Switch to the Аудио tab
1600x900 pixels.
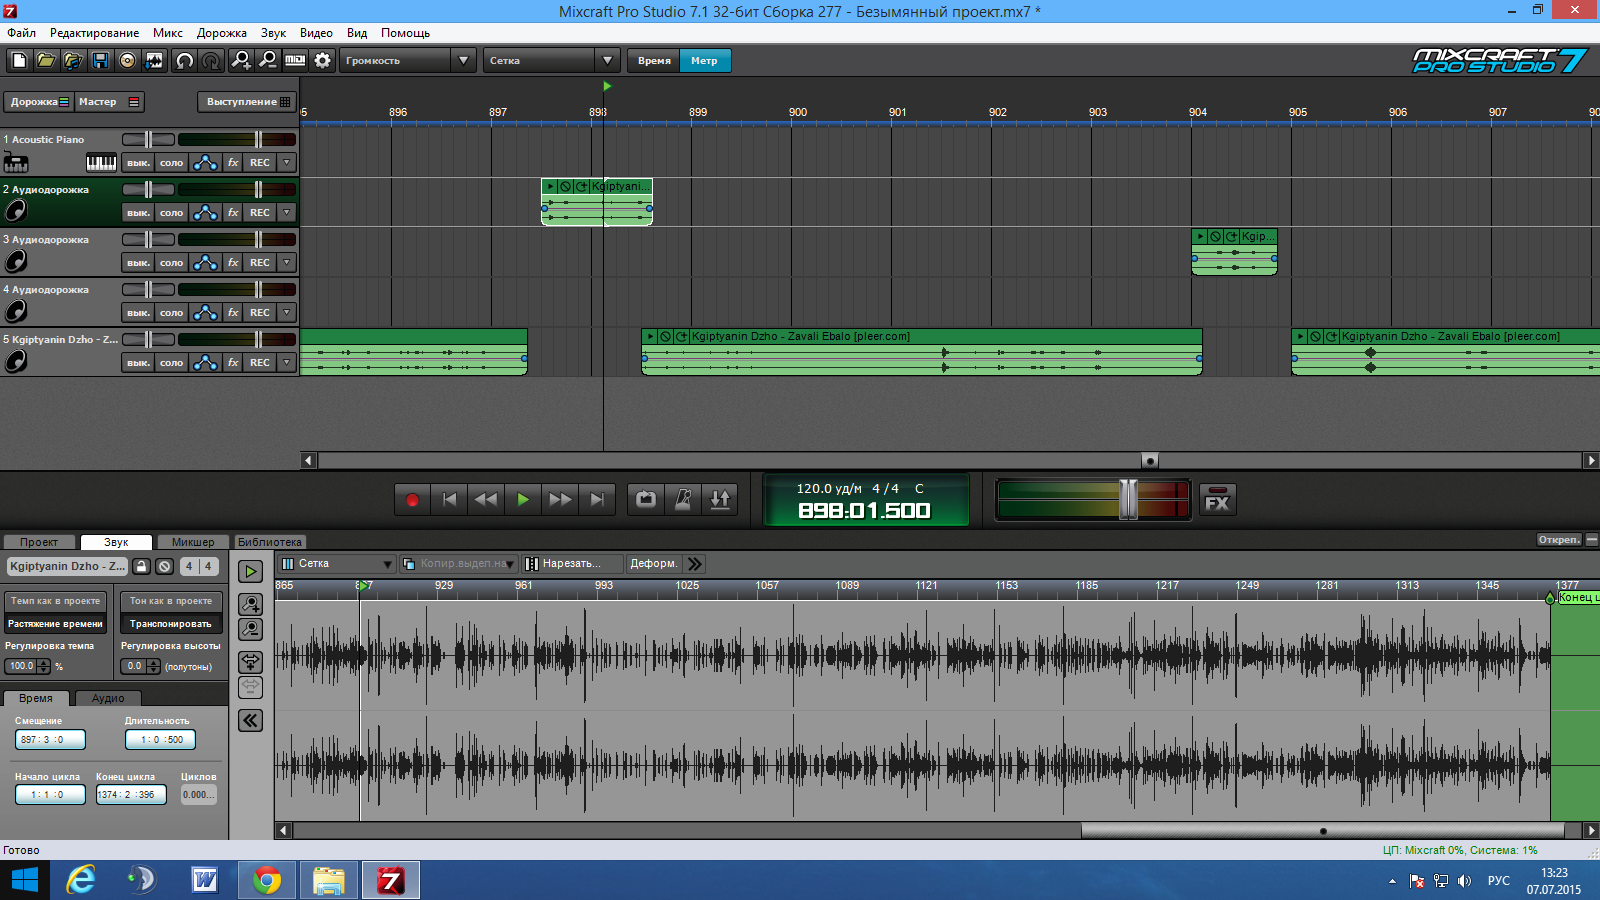(x=108, y=698)
